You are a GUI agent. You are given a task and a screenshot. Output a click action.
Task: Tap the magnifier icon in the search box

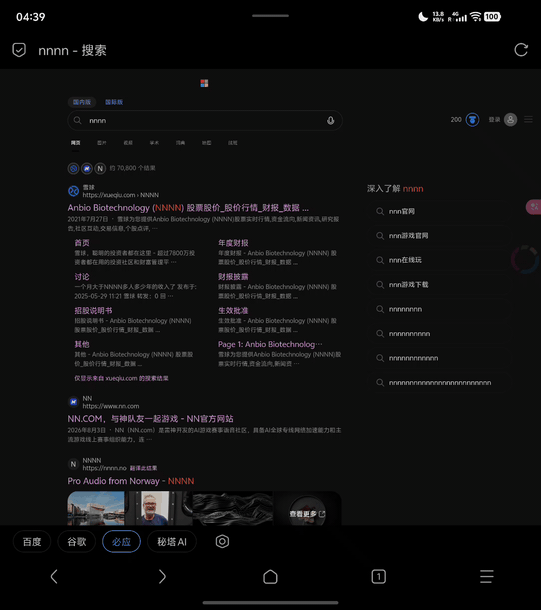coord(78,120)
